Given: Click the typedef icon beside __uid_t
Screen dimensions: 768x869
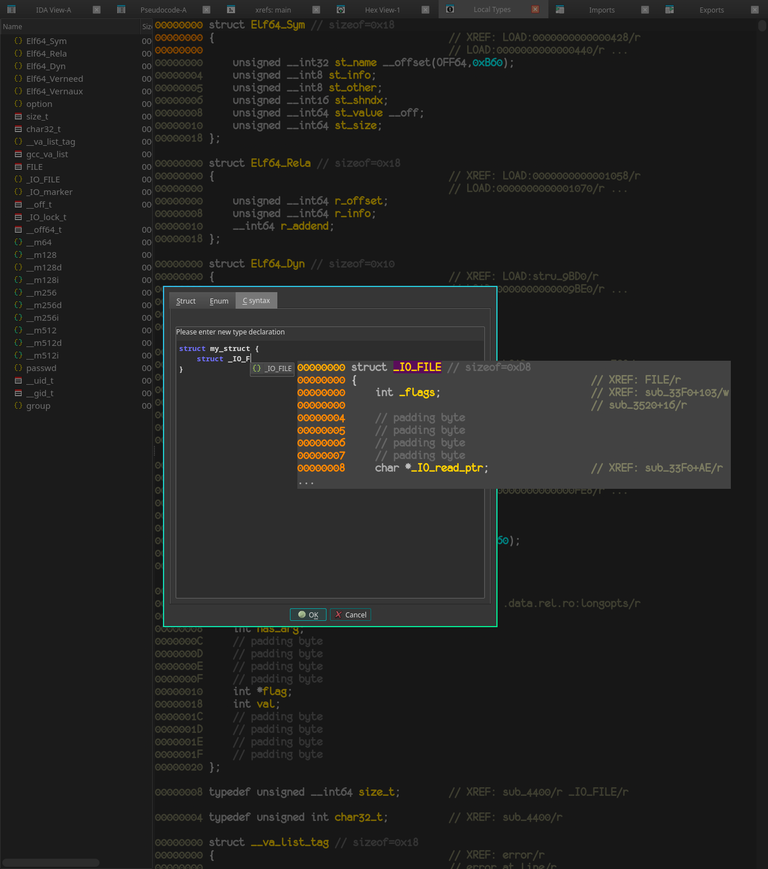Looking at the screenshot, I should [18, 381].
